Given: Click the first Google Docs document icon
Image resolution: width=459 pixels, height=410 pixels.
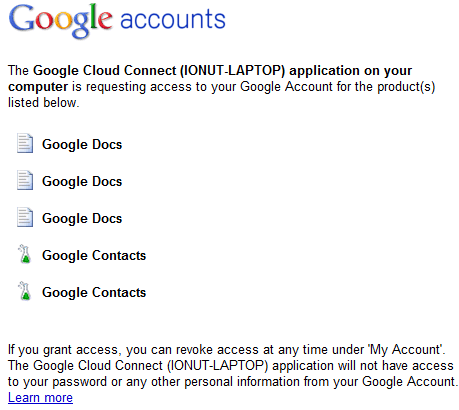Looking at the screenshot, I should tap(25, 143).
